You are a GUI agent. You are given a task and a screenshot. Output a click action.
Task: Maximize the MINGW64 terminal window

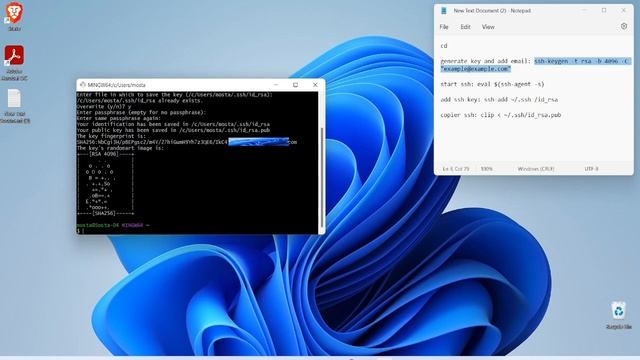(296, 85)
